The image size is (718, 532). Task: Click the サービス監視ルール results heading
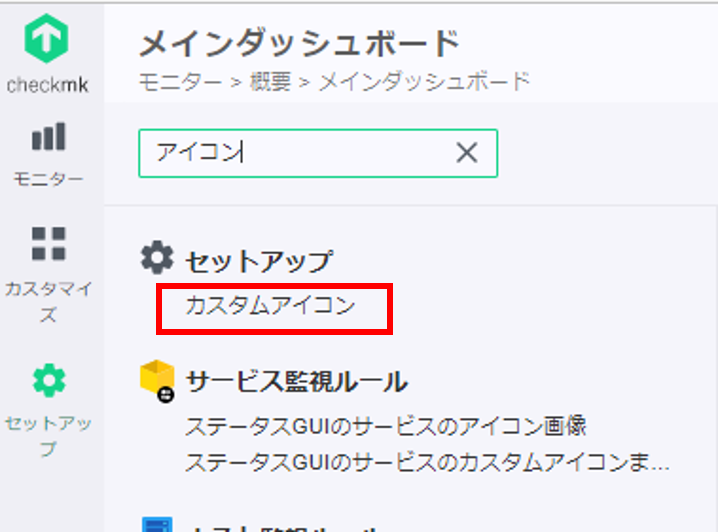[296, 381]
